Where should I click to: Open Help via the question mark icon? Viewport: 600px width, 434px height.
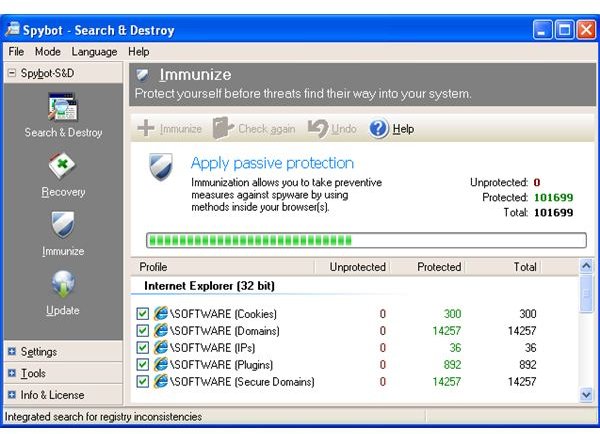click(379, 129)
